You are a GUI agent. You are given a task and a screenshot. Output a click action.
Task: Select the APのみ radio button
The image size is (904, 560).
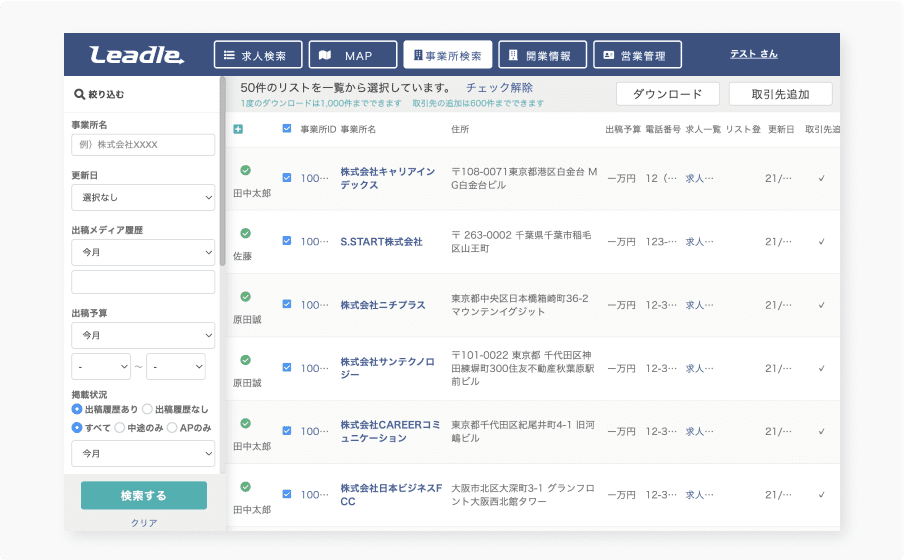coord(172,427)
